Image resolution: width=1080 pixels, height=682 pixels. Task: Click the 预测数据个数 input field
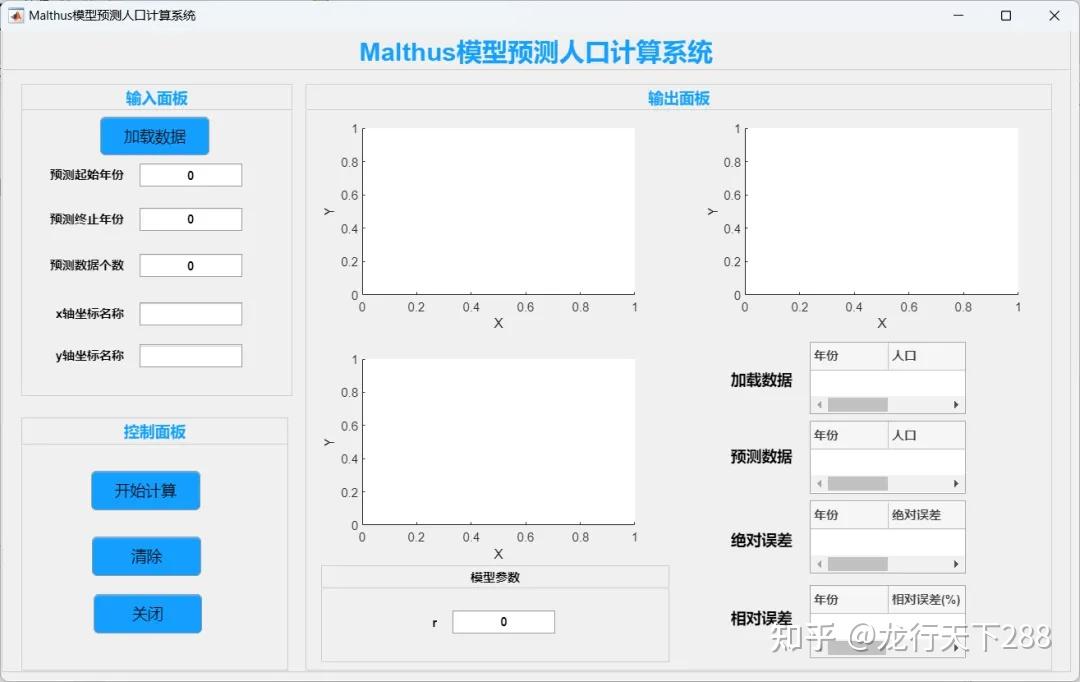click(x=190, y=265)
